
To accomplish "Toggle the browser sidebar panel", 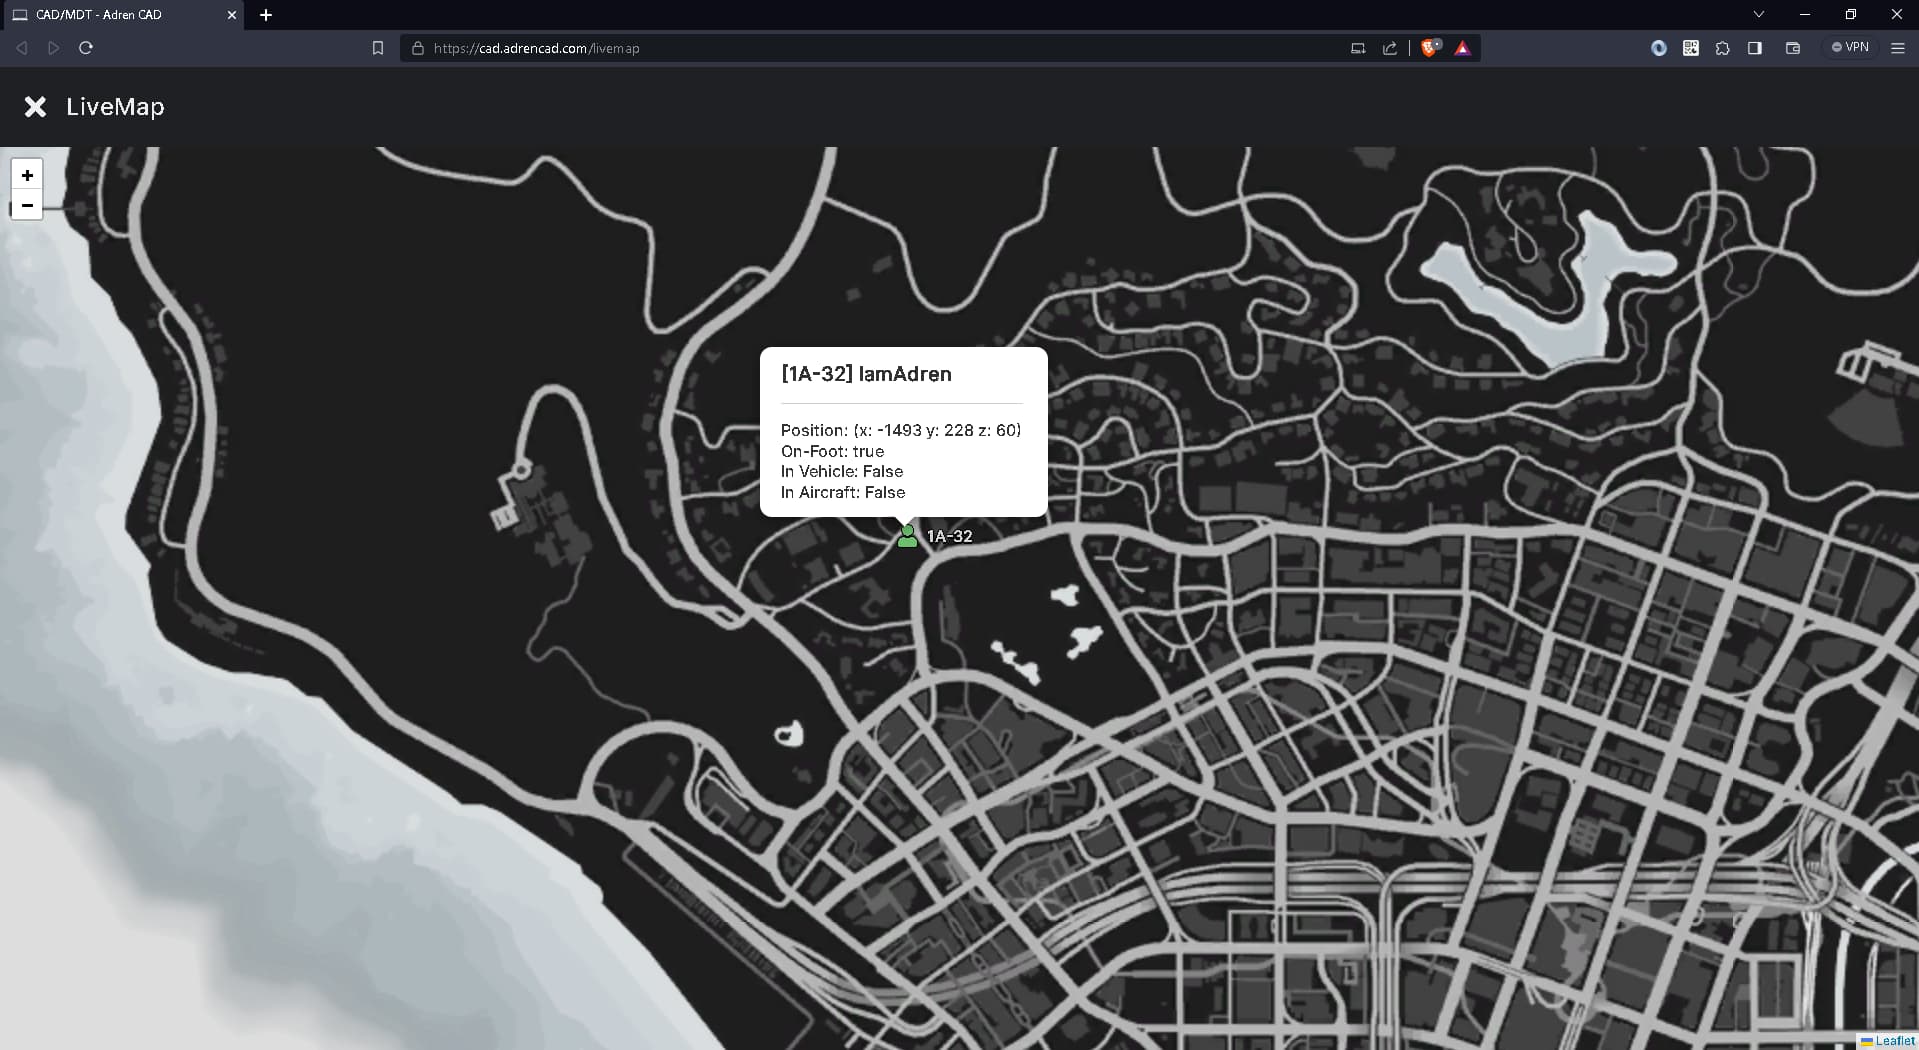I will [1755, 48].
